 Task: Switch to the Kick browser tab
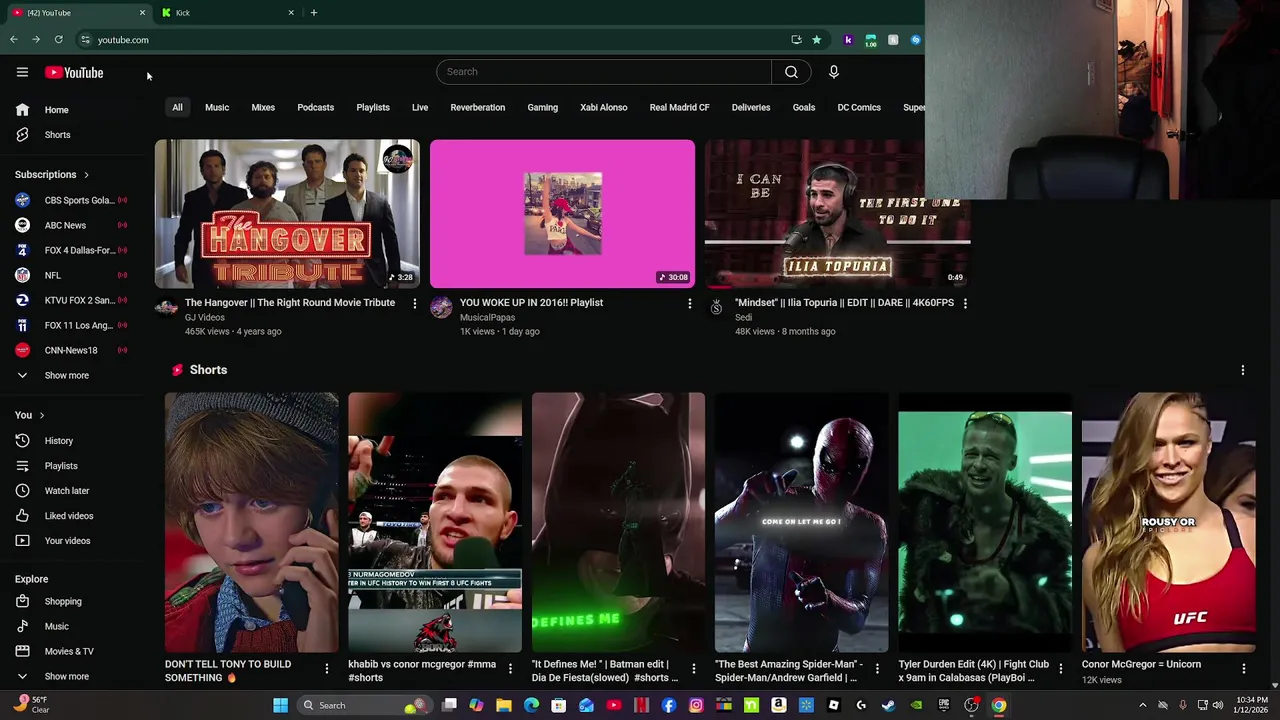[228, 13]
